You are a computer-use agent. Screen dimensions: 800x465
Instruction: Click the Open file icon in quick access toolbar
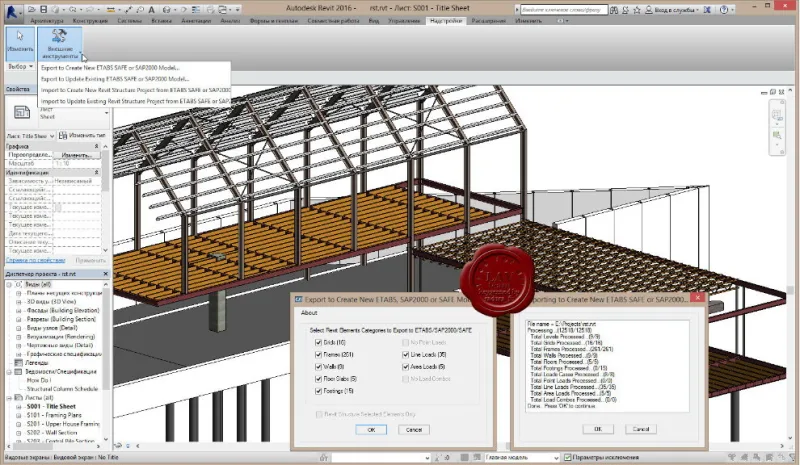[32, 10]
